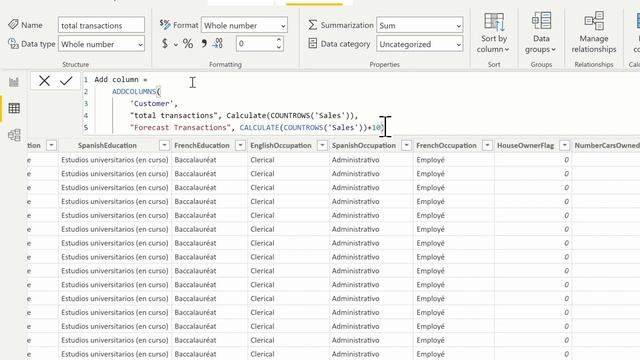Click the Data type icon

tap(13, 43)
